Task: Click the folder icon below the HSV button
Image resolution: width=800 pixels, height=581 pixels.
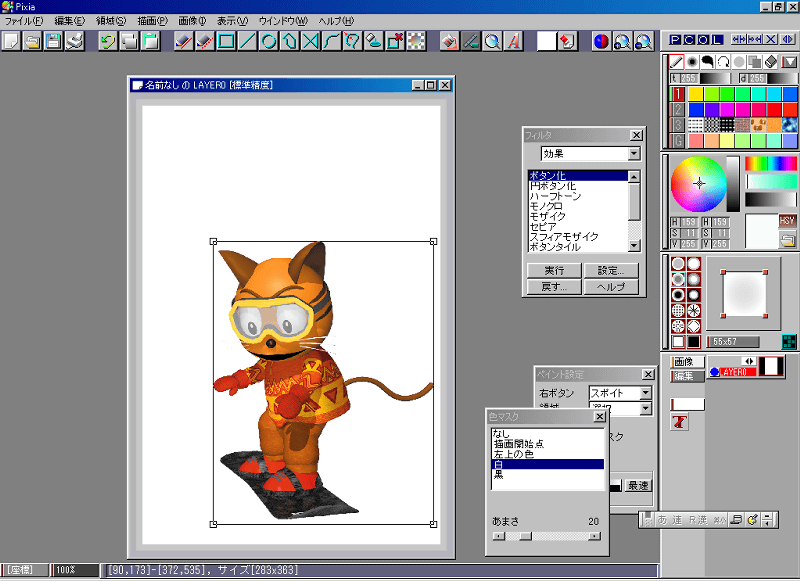Action: coord(787,239)
